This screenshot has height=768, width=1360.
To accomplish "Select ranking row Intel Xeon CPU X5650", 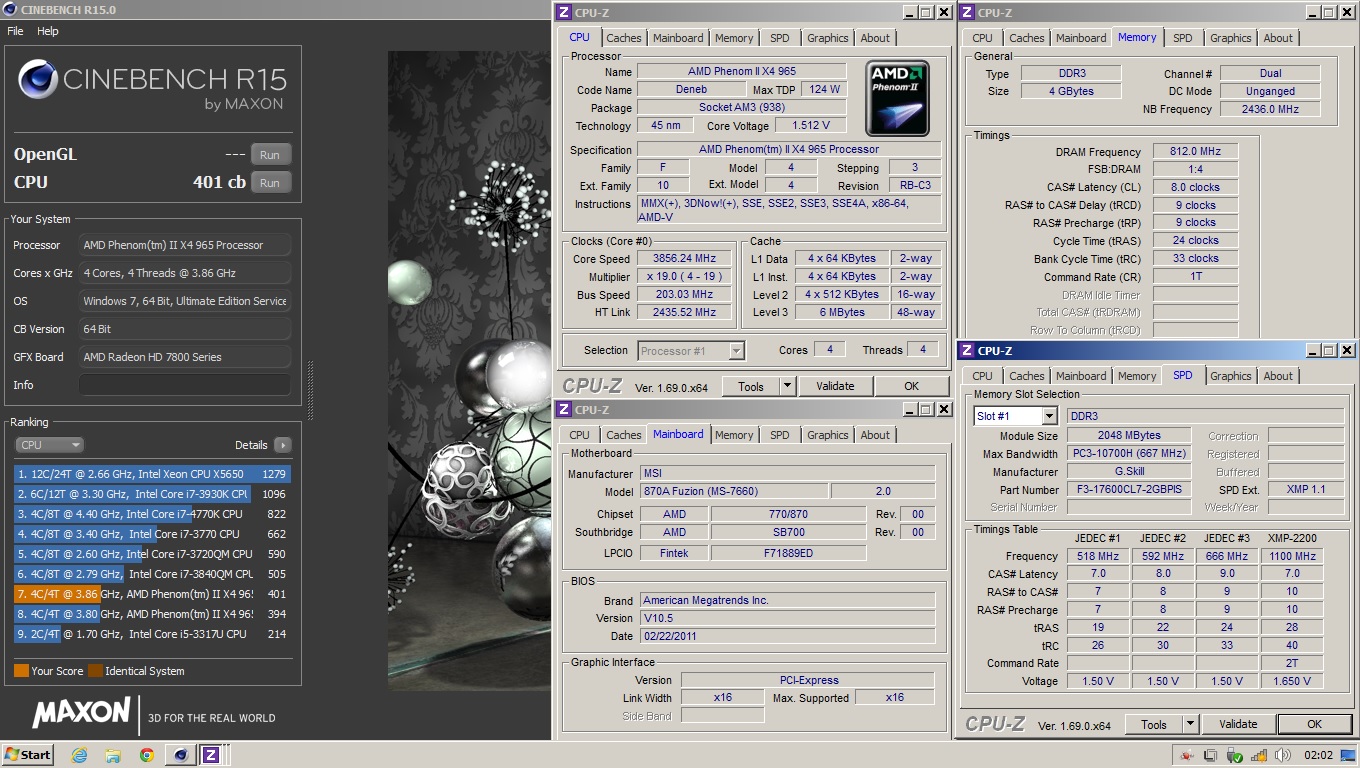I will pos(152,474).
